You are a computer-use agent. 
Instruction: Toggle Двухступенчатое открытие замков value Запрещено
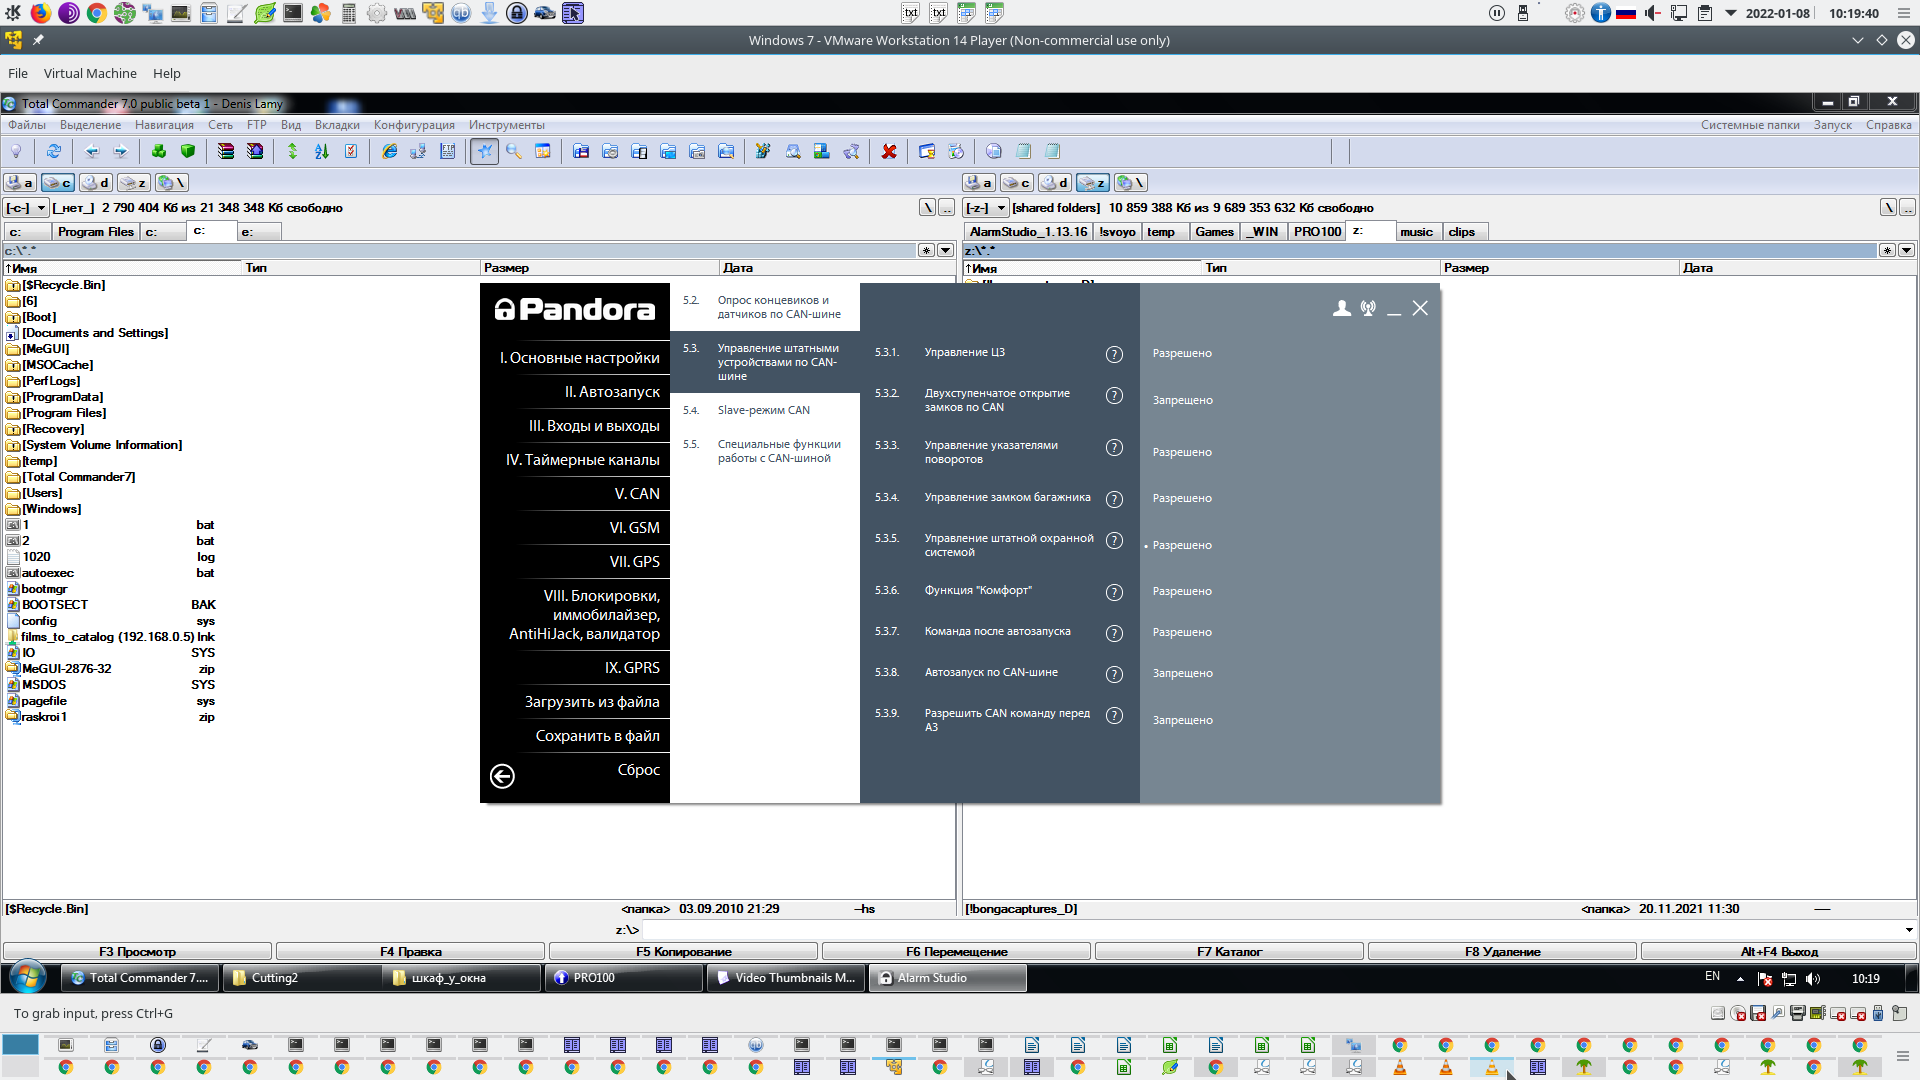pos(1182,400)
